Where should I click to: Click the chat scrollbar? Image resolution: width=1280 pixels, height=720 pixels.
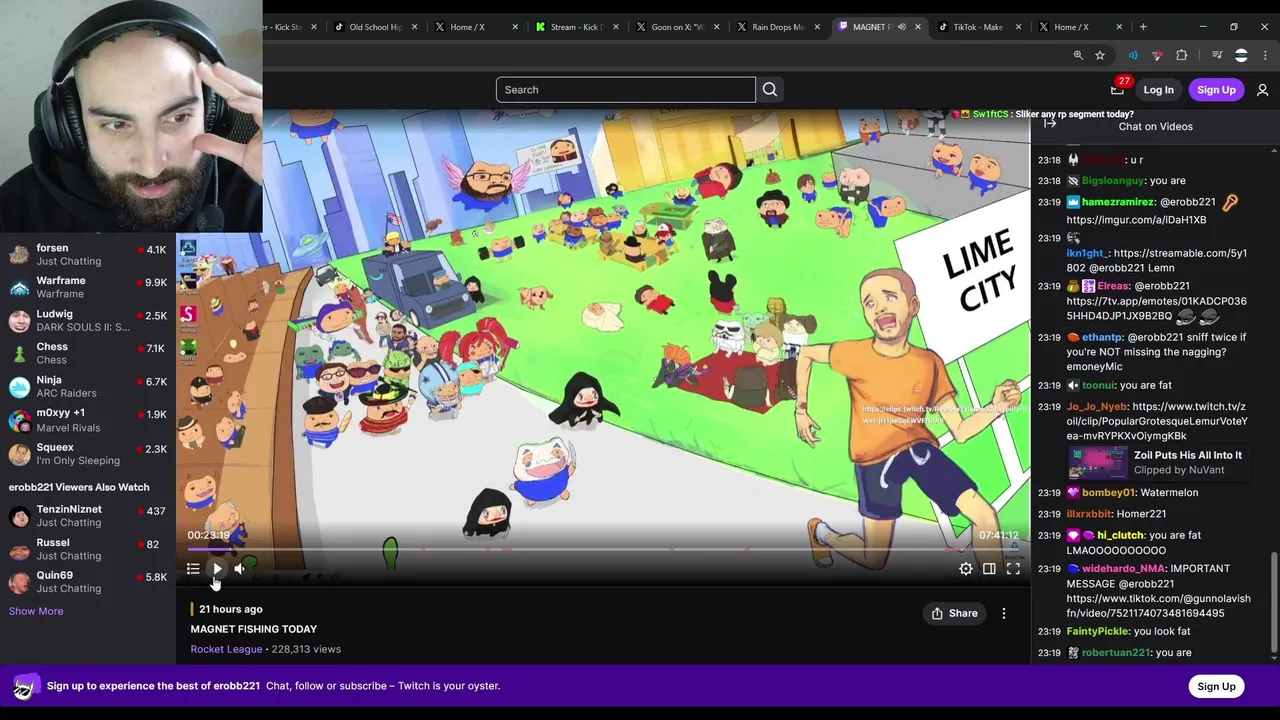click(x=1274, y=603)
